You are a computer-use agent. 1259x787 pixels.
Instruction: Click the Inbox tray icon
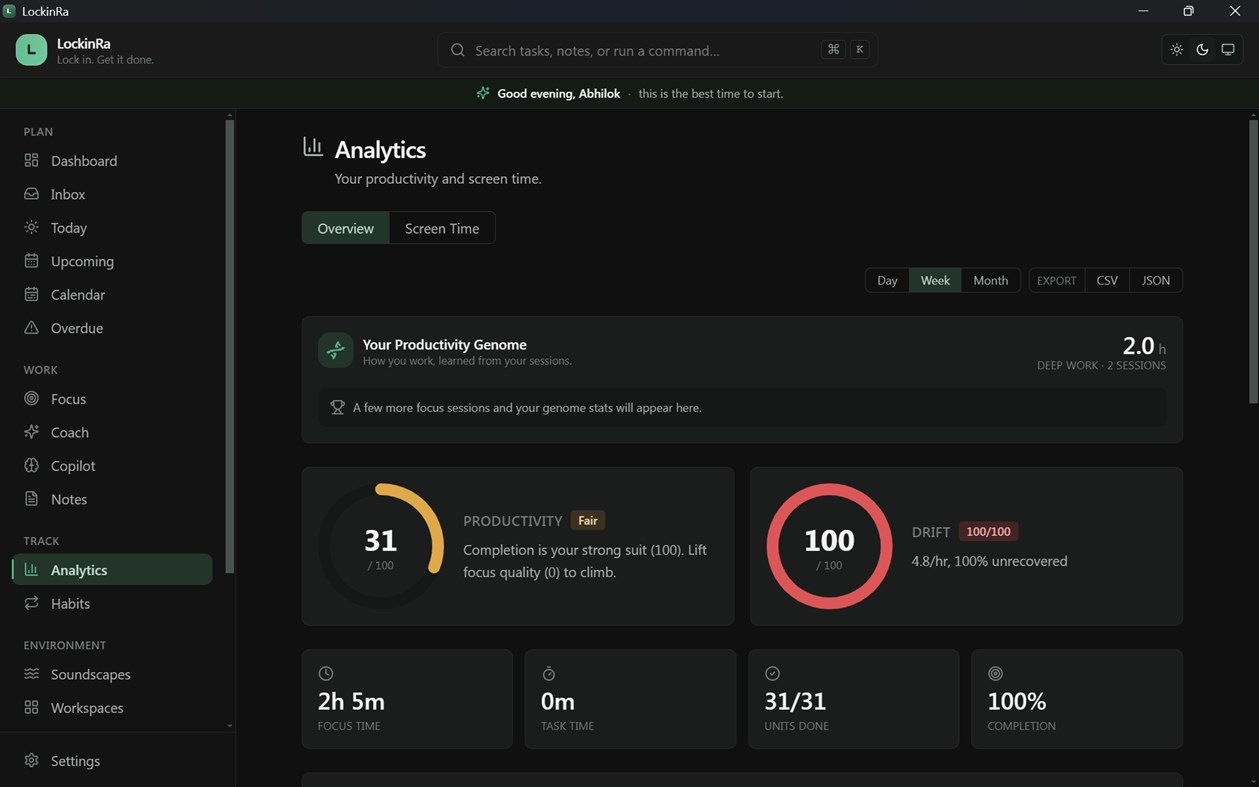31,194
